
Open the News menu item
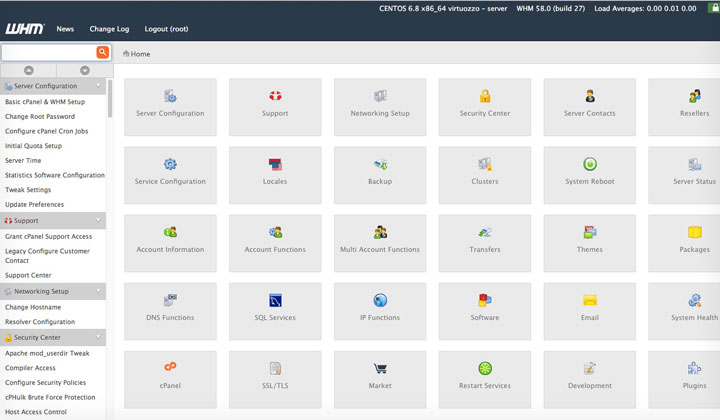pyautogui.click(x=65, y=29)
